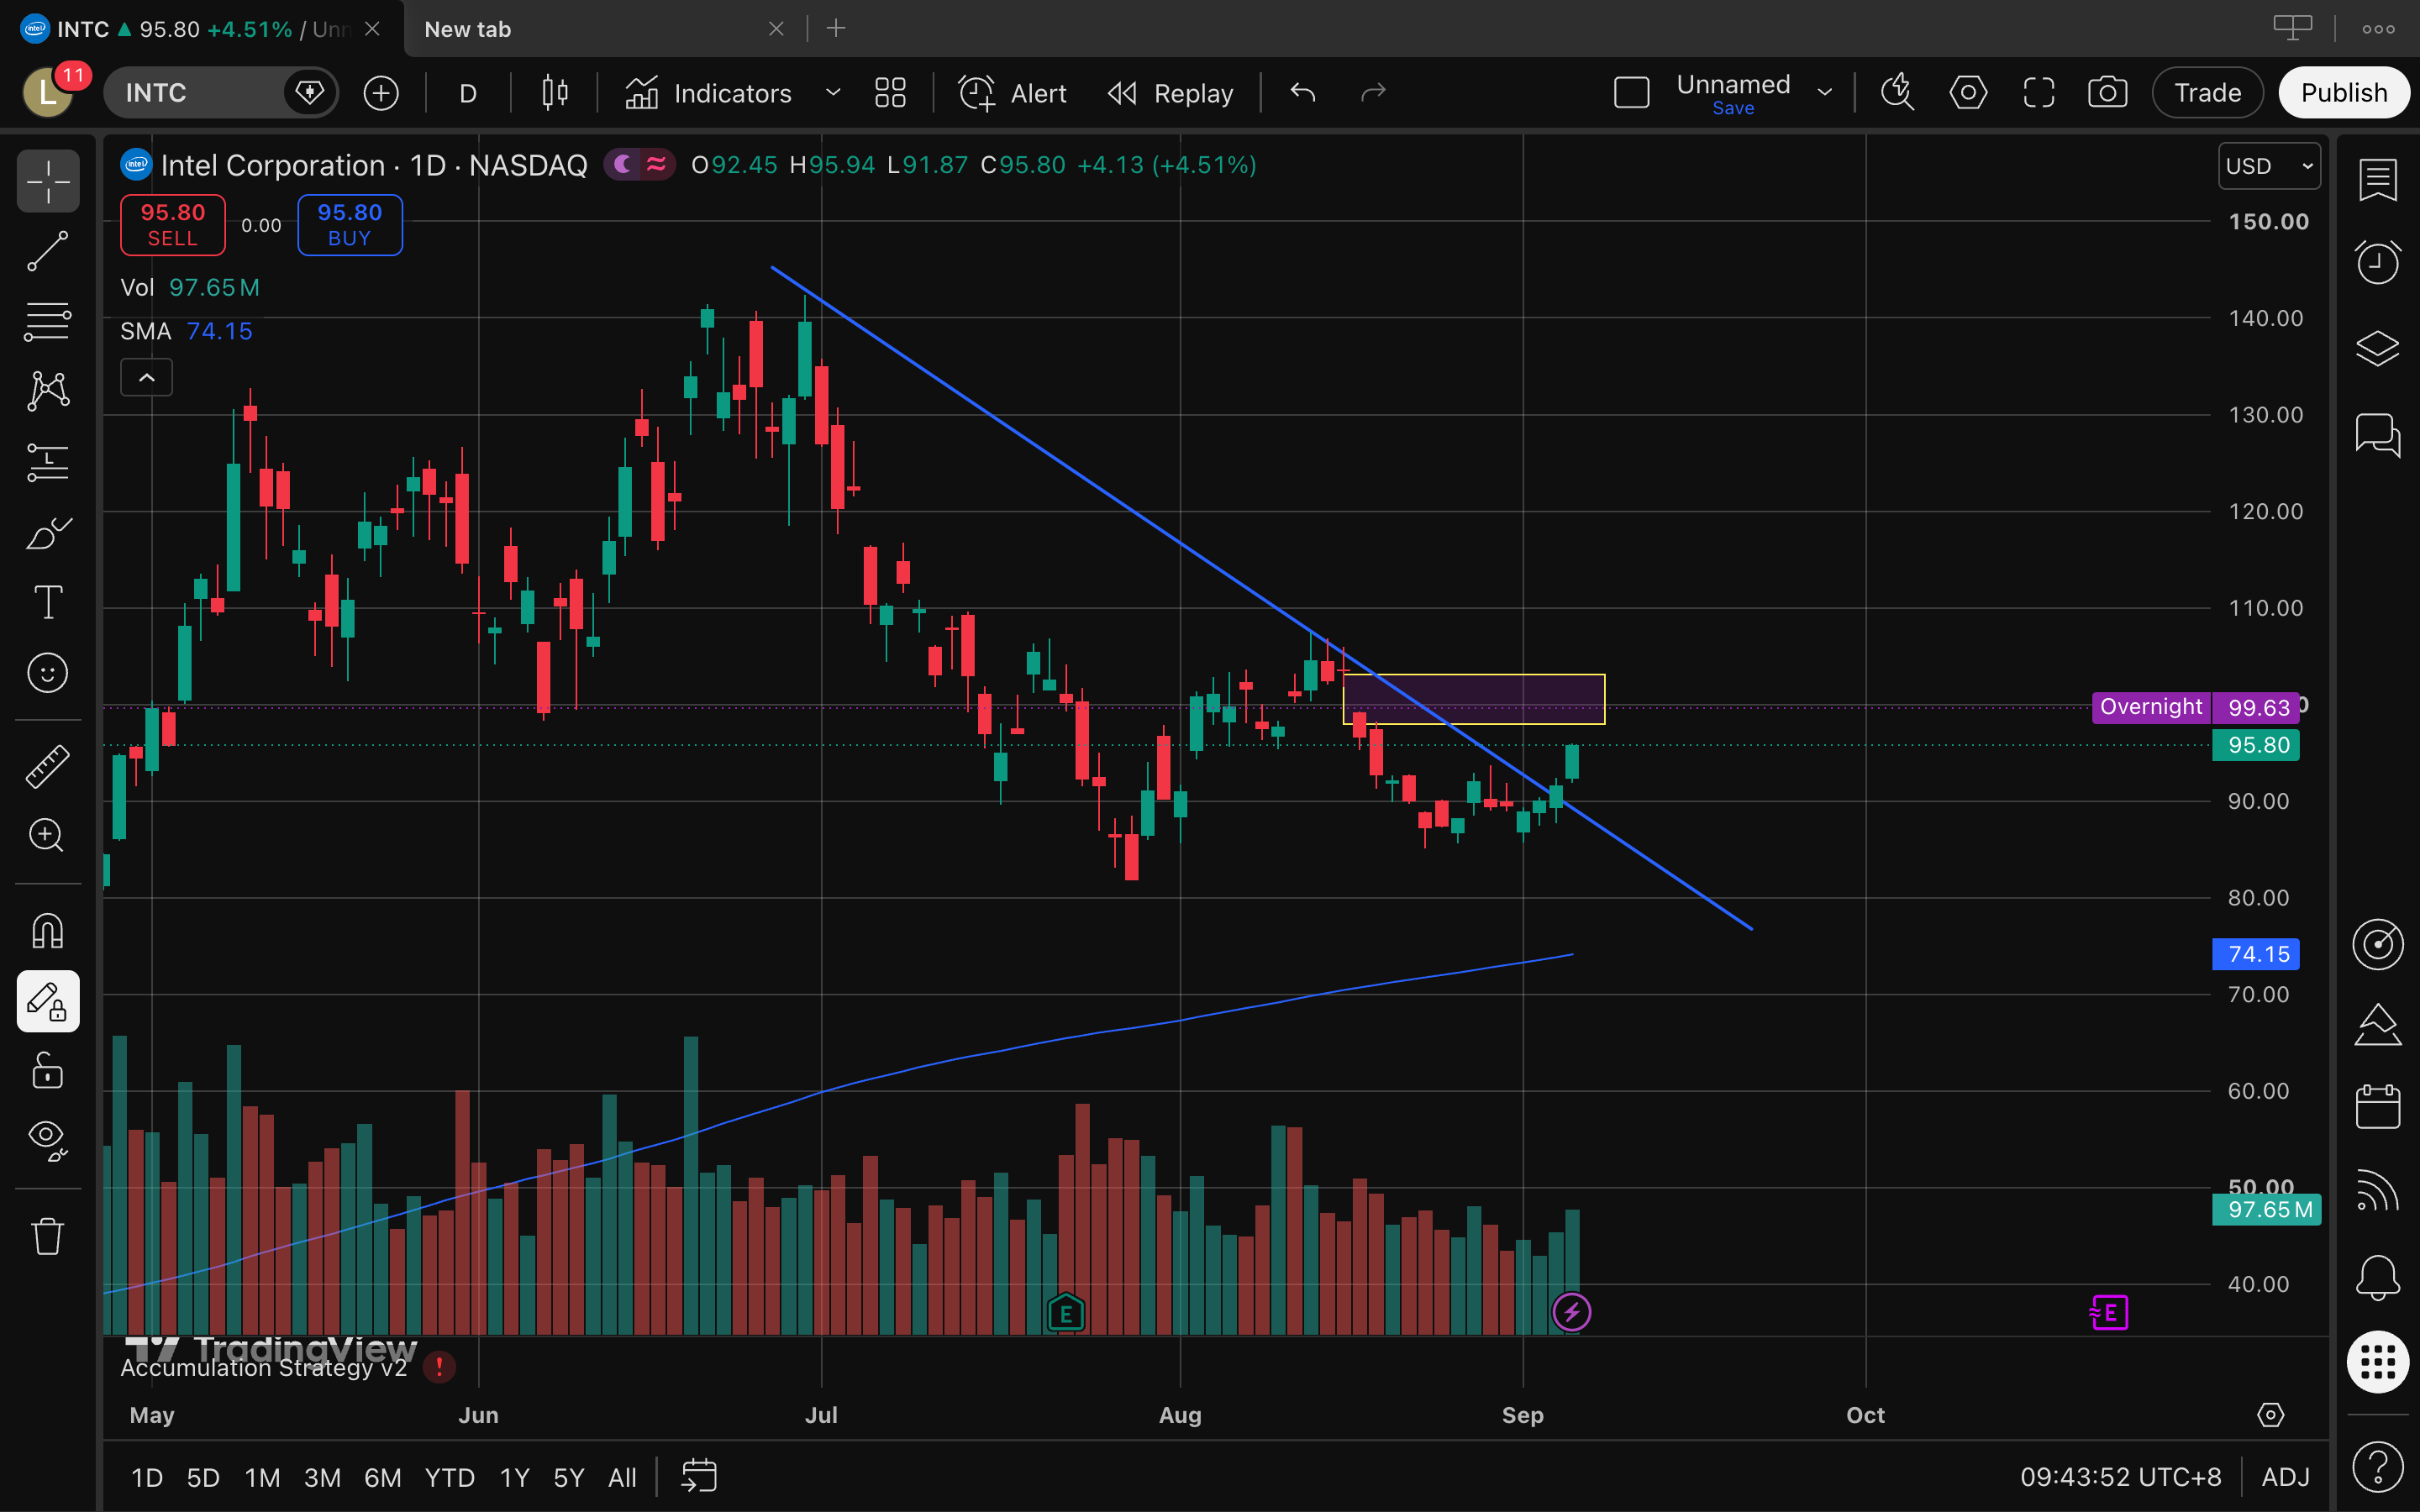Toggle magnet mode for drawings
The width and height of the screenshot is (2420, 1512).
point(48,931)
